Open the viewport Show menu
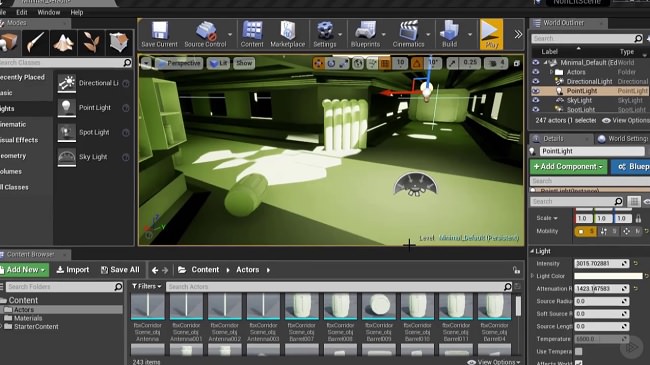Image resolution: width=650 pixels, height=365 pixels. click(x=244, y=63)
